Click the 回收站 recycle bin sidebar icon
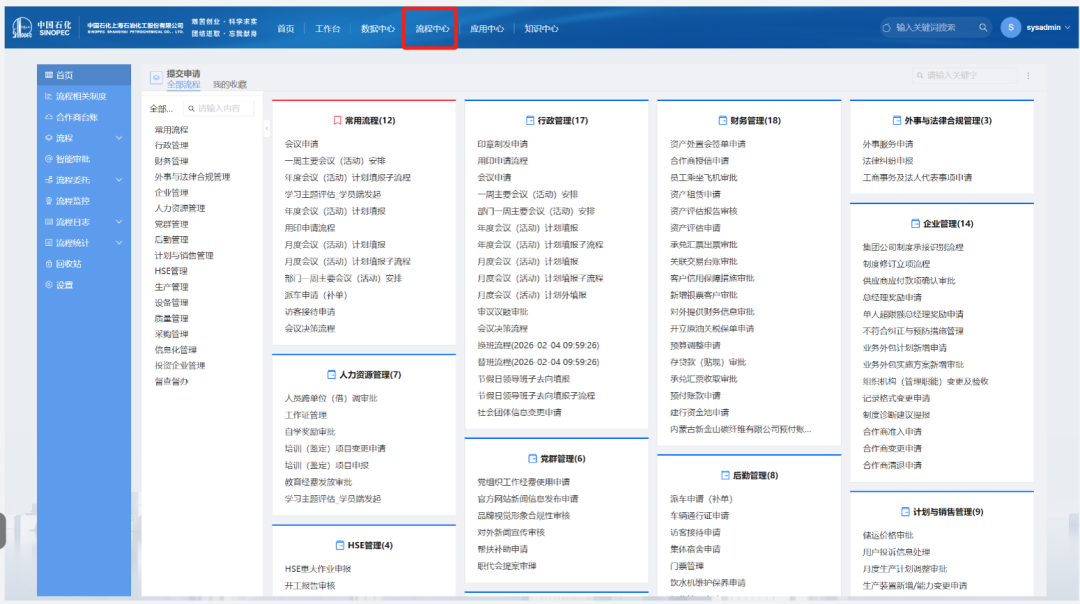The image size is (1080, 604). pyautogui.click(x=48, y=264)
